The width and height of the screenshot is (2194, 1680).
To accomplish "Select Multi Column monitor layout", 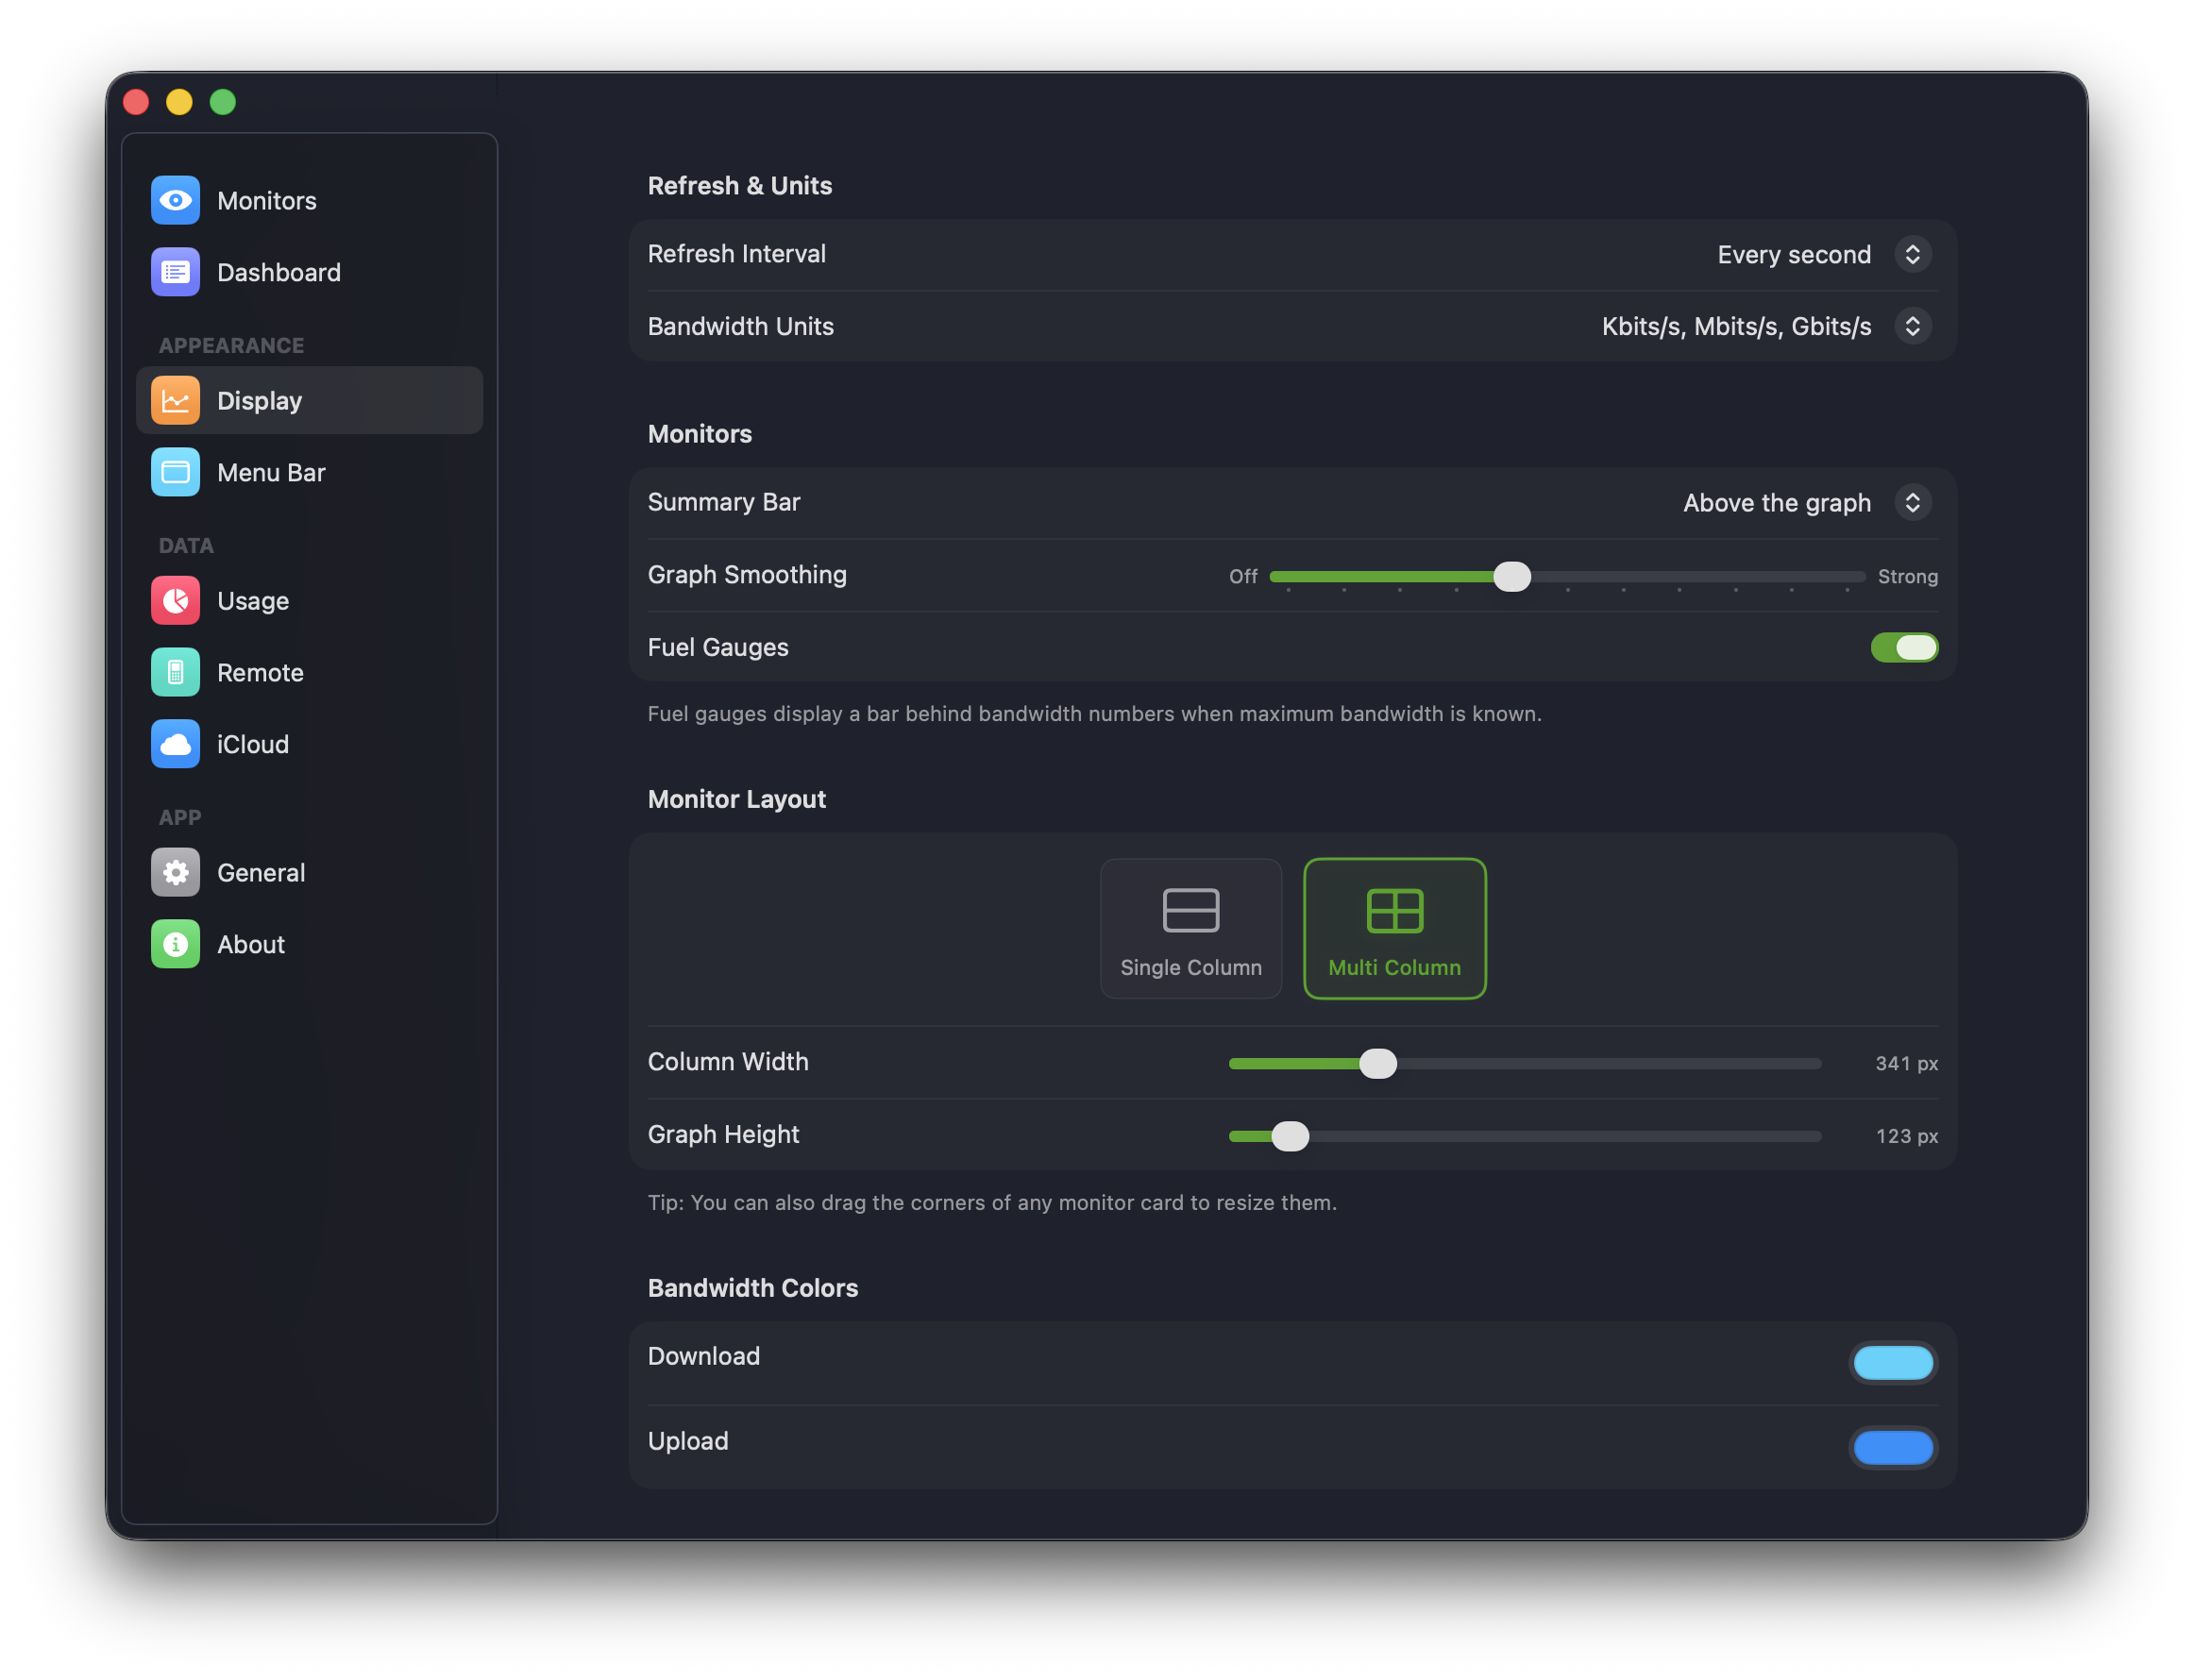I will 1394,928.
